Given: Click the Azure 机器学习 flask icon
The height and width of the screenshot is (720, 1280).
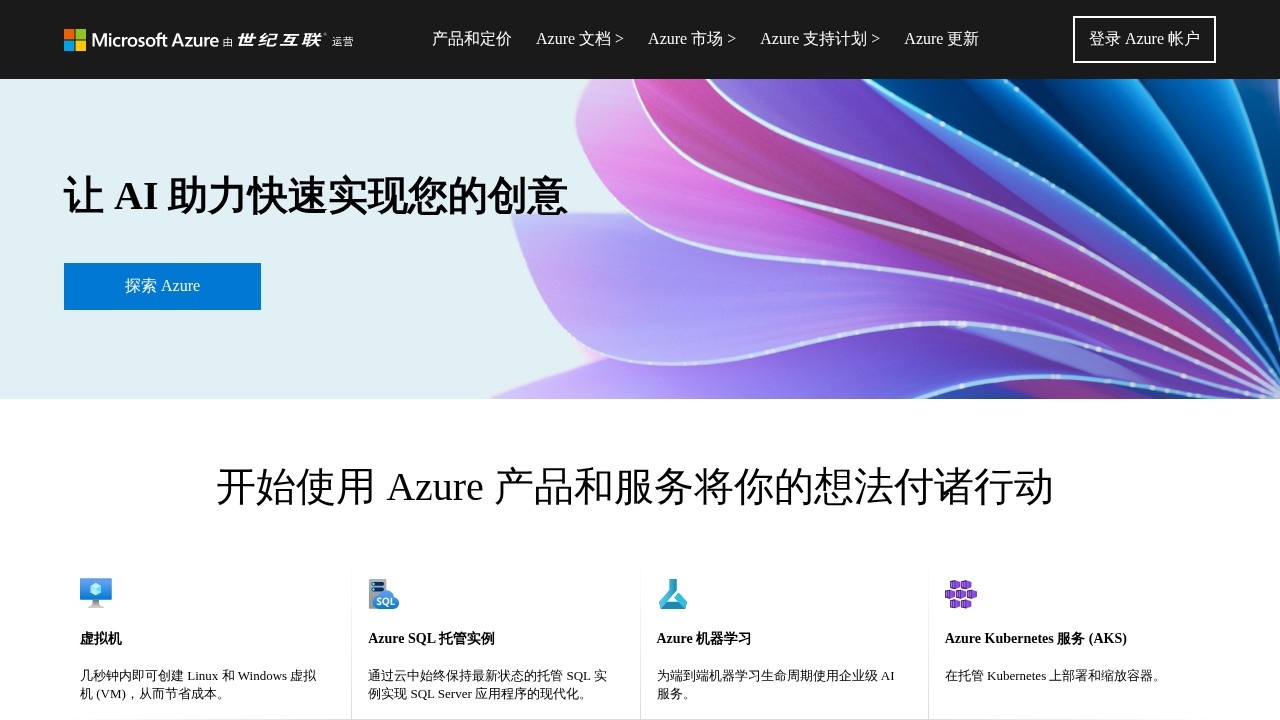Looking at the screenshot, I should click(672, 592).
